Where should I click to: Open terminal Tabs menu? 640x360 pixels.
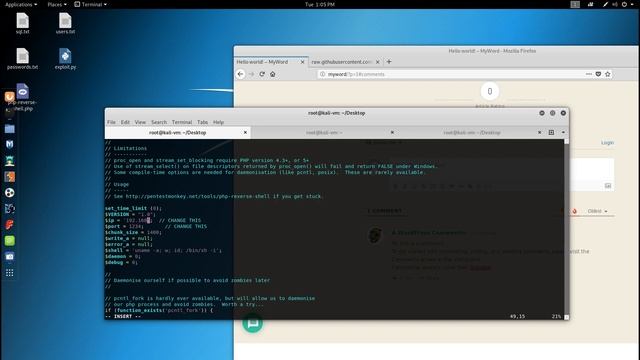pyautogui.click(x=202, y=122)
